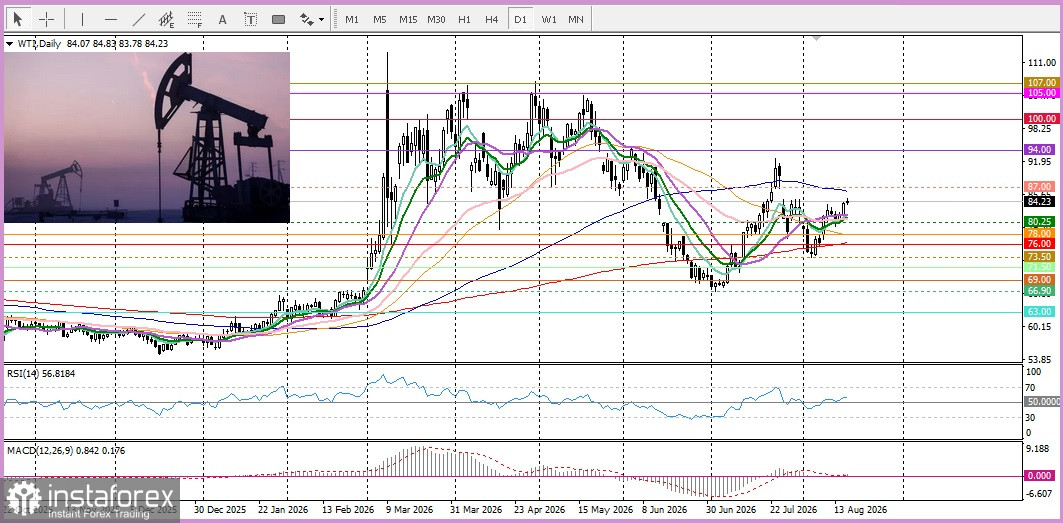
Task: Click the 73.50 price level label
Action: [x=1039, y=256]
